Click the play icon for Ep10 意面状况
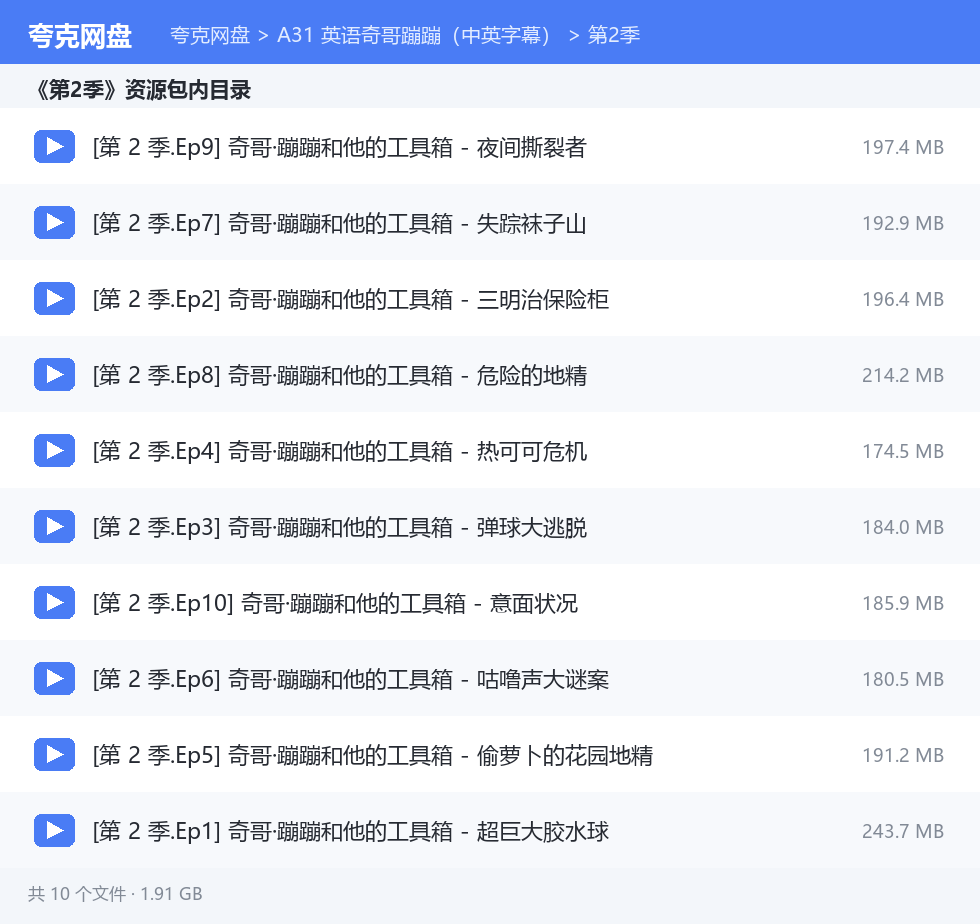 point(54,602)
